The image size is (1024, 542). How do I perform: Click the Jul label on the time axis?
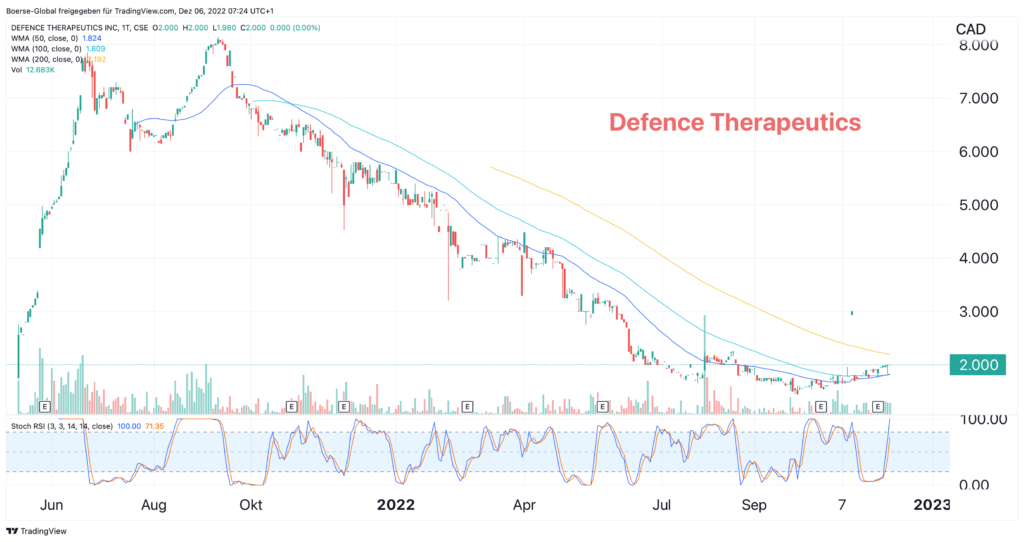coord(662,505)
